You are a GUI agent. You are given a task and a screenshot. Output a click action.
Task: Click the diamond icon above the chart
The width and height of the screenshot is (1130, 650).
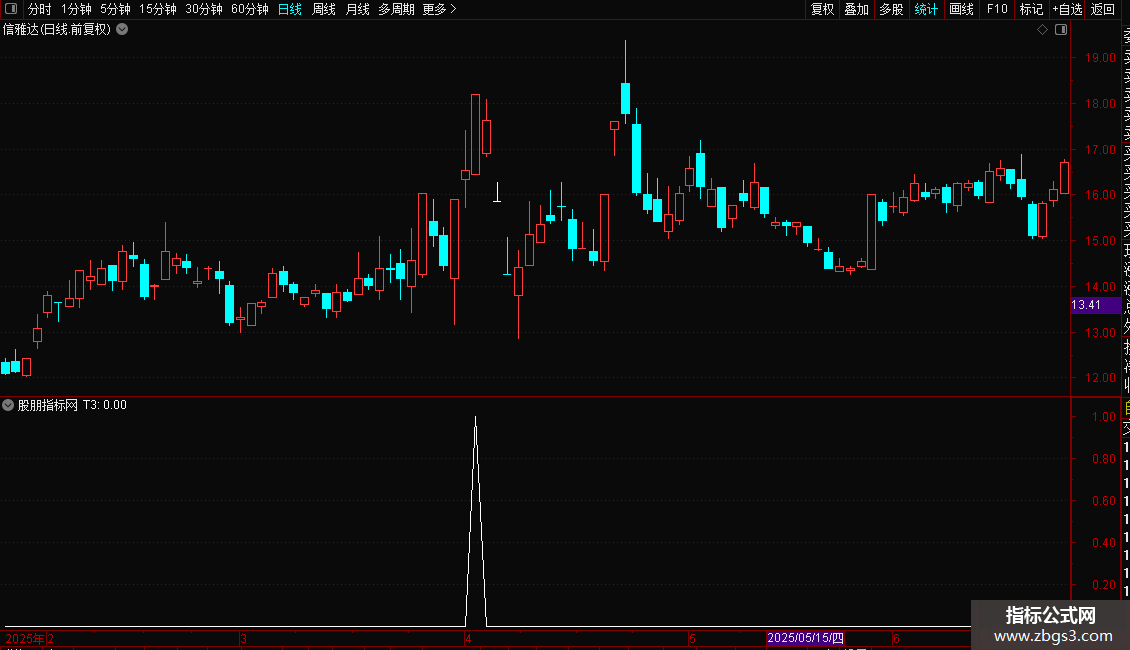coord(1042,30)
